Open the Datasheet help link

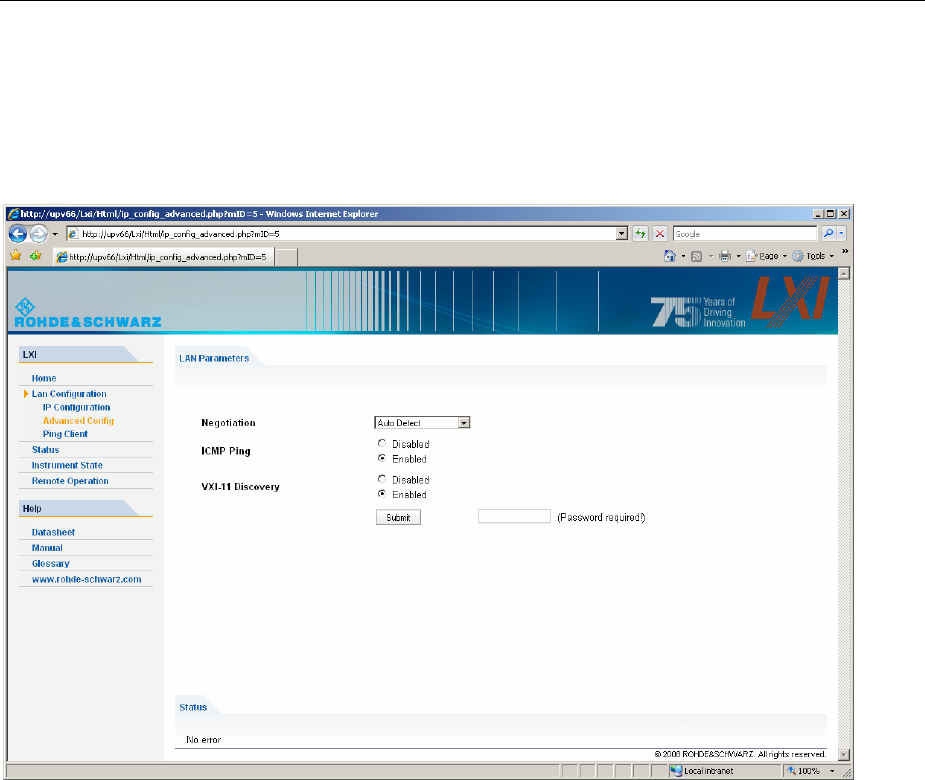pyautogui.click(x=53, y=532)
